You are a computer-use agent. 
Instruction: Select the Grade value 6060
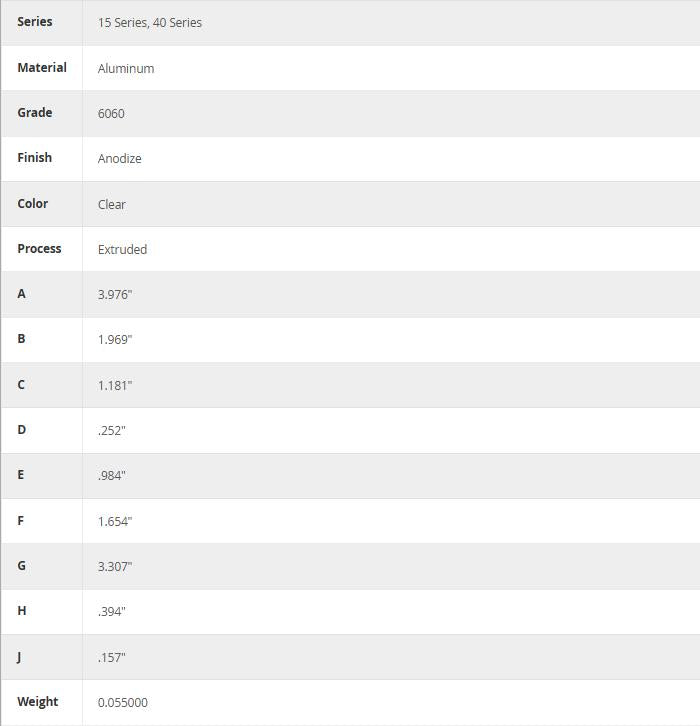[x=111, y=113]
